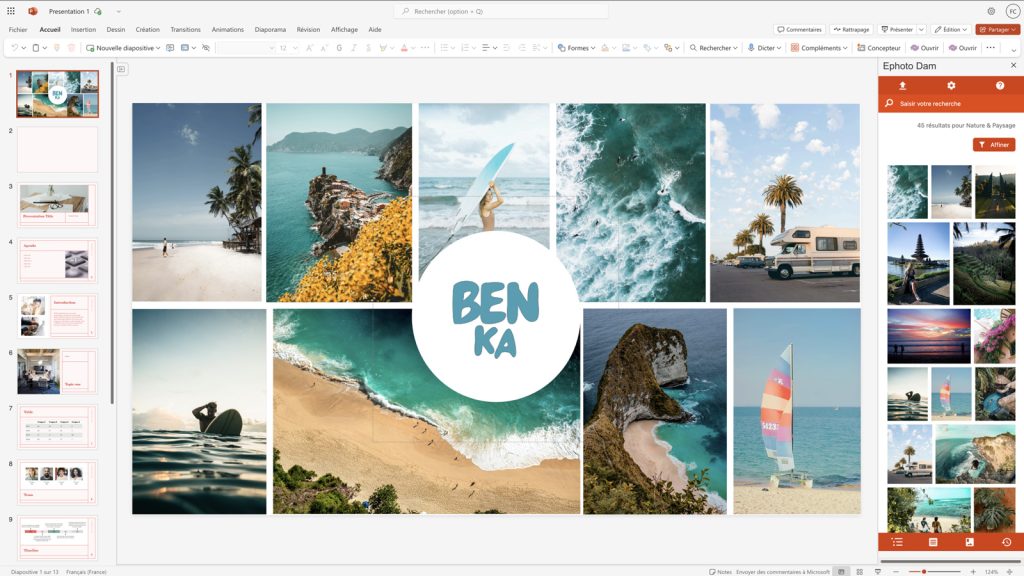Click the shape fill color icon
Viewport: 1024px width, 576px height.
pyautogui.click(x=605, y=48)
